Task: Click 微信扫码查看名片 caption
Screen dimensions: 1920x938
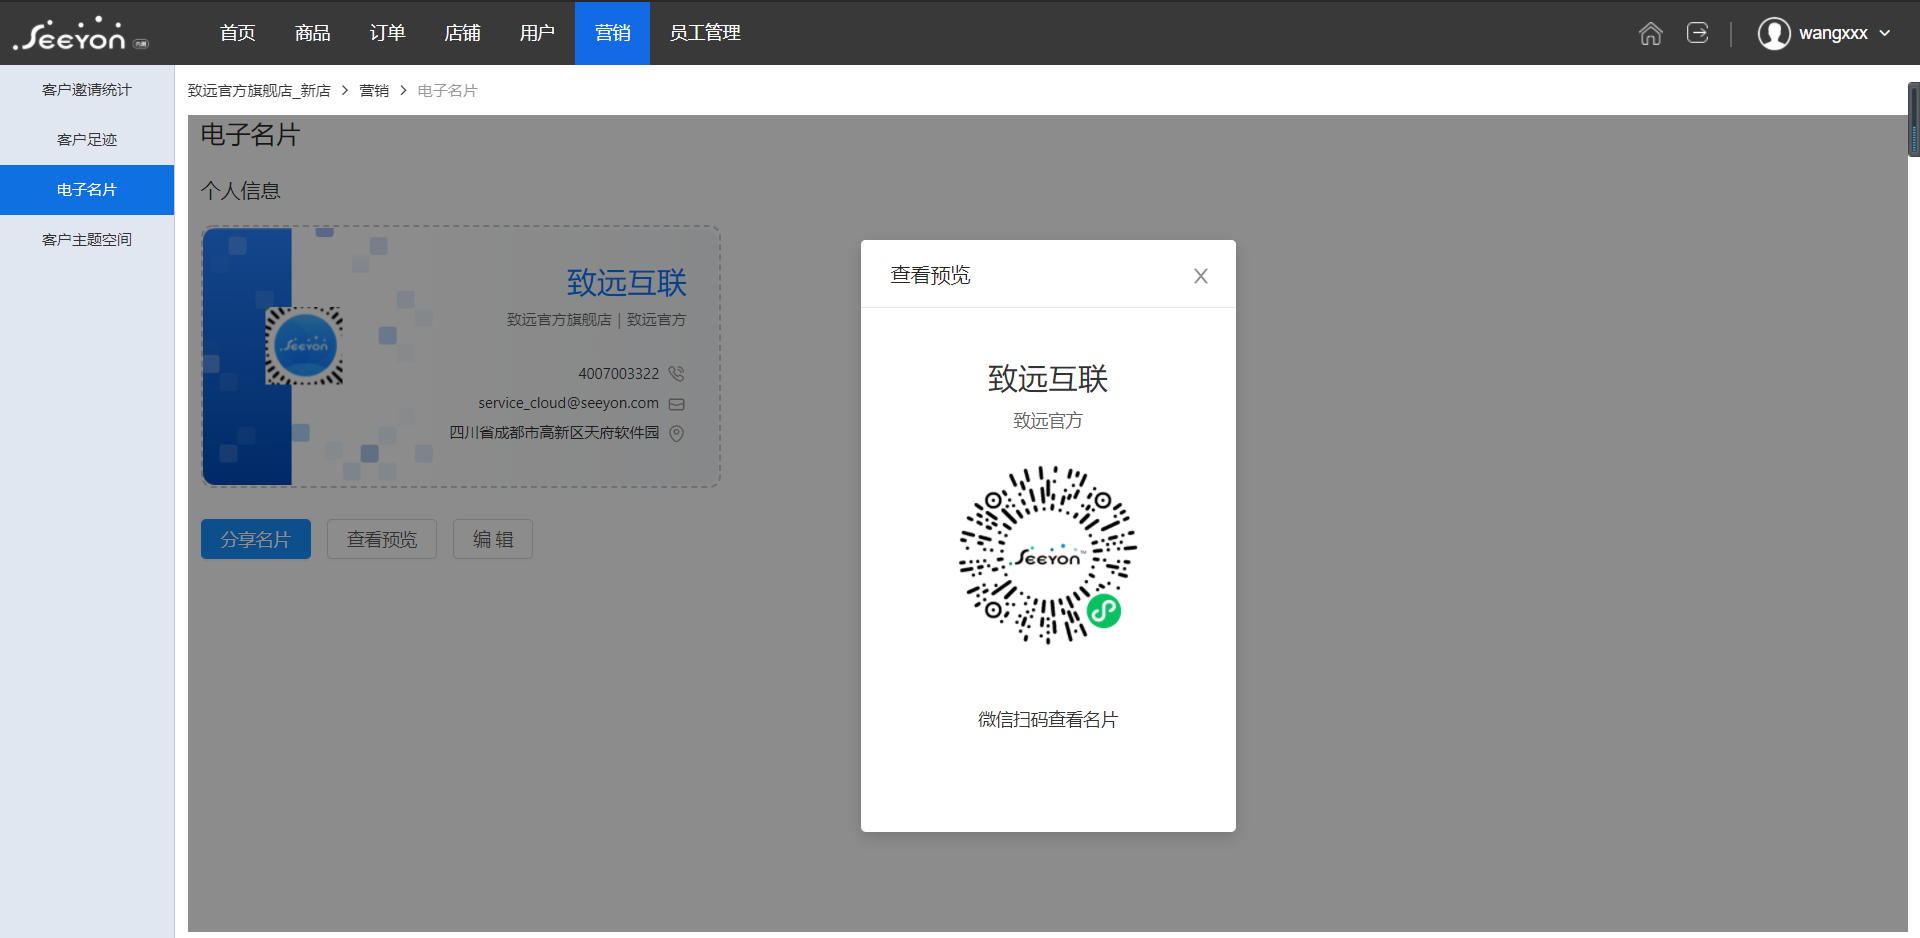Action: point(1048,720)
